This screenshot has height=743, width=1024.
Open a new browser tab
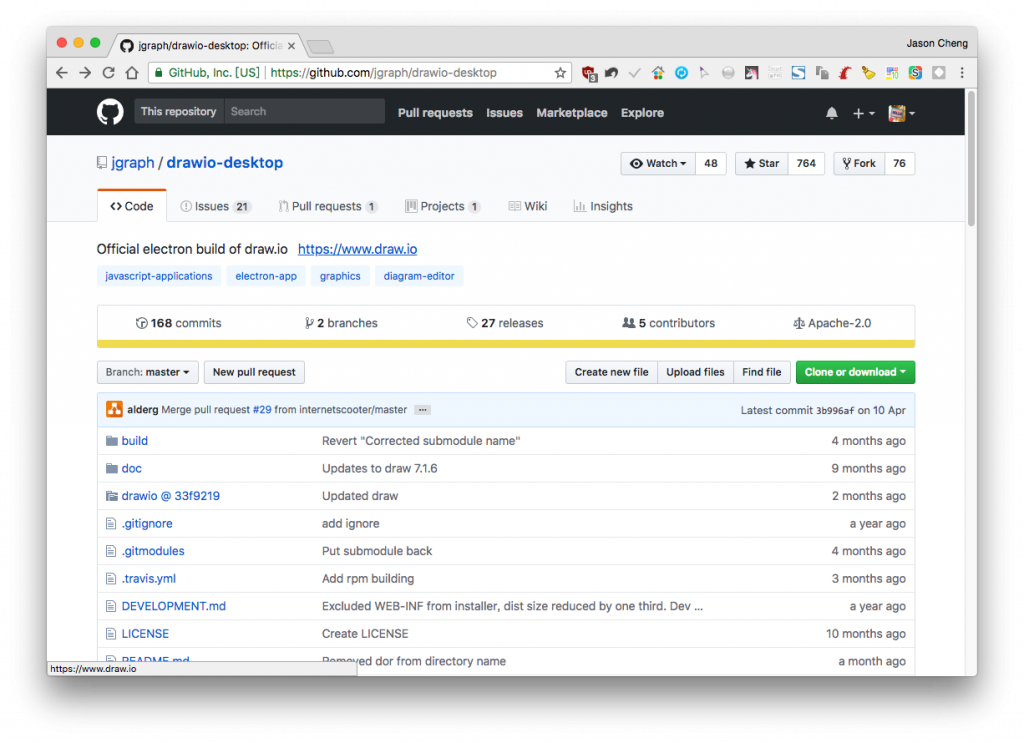click(320, 46)
